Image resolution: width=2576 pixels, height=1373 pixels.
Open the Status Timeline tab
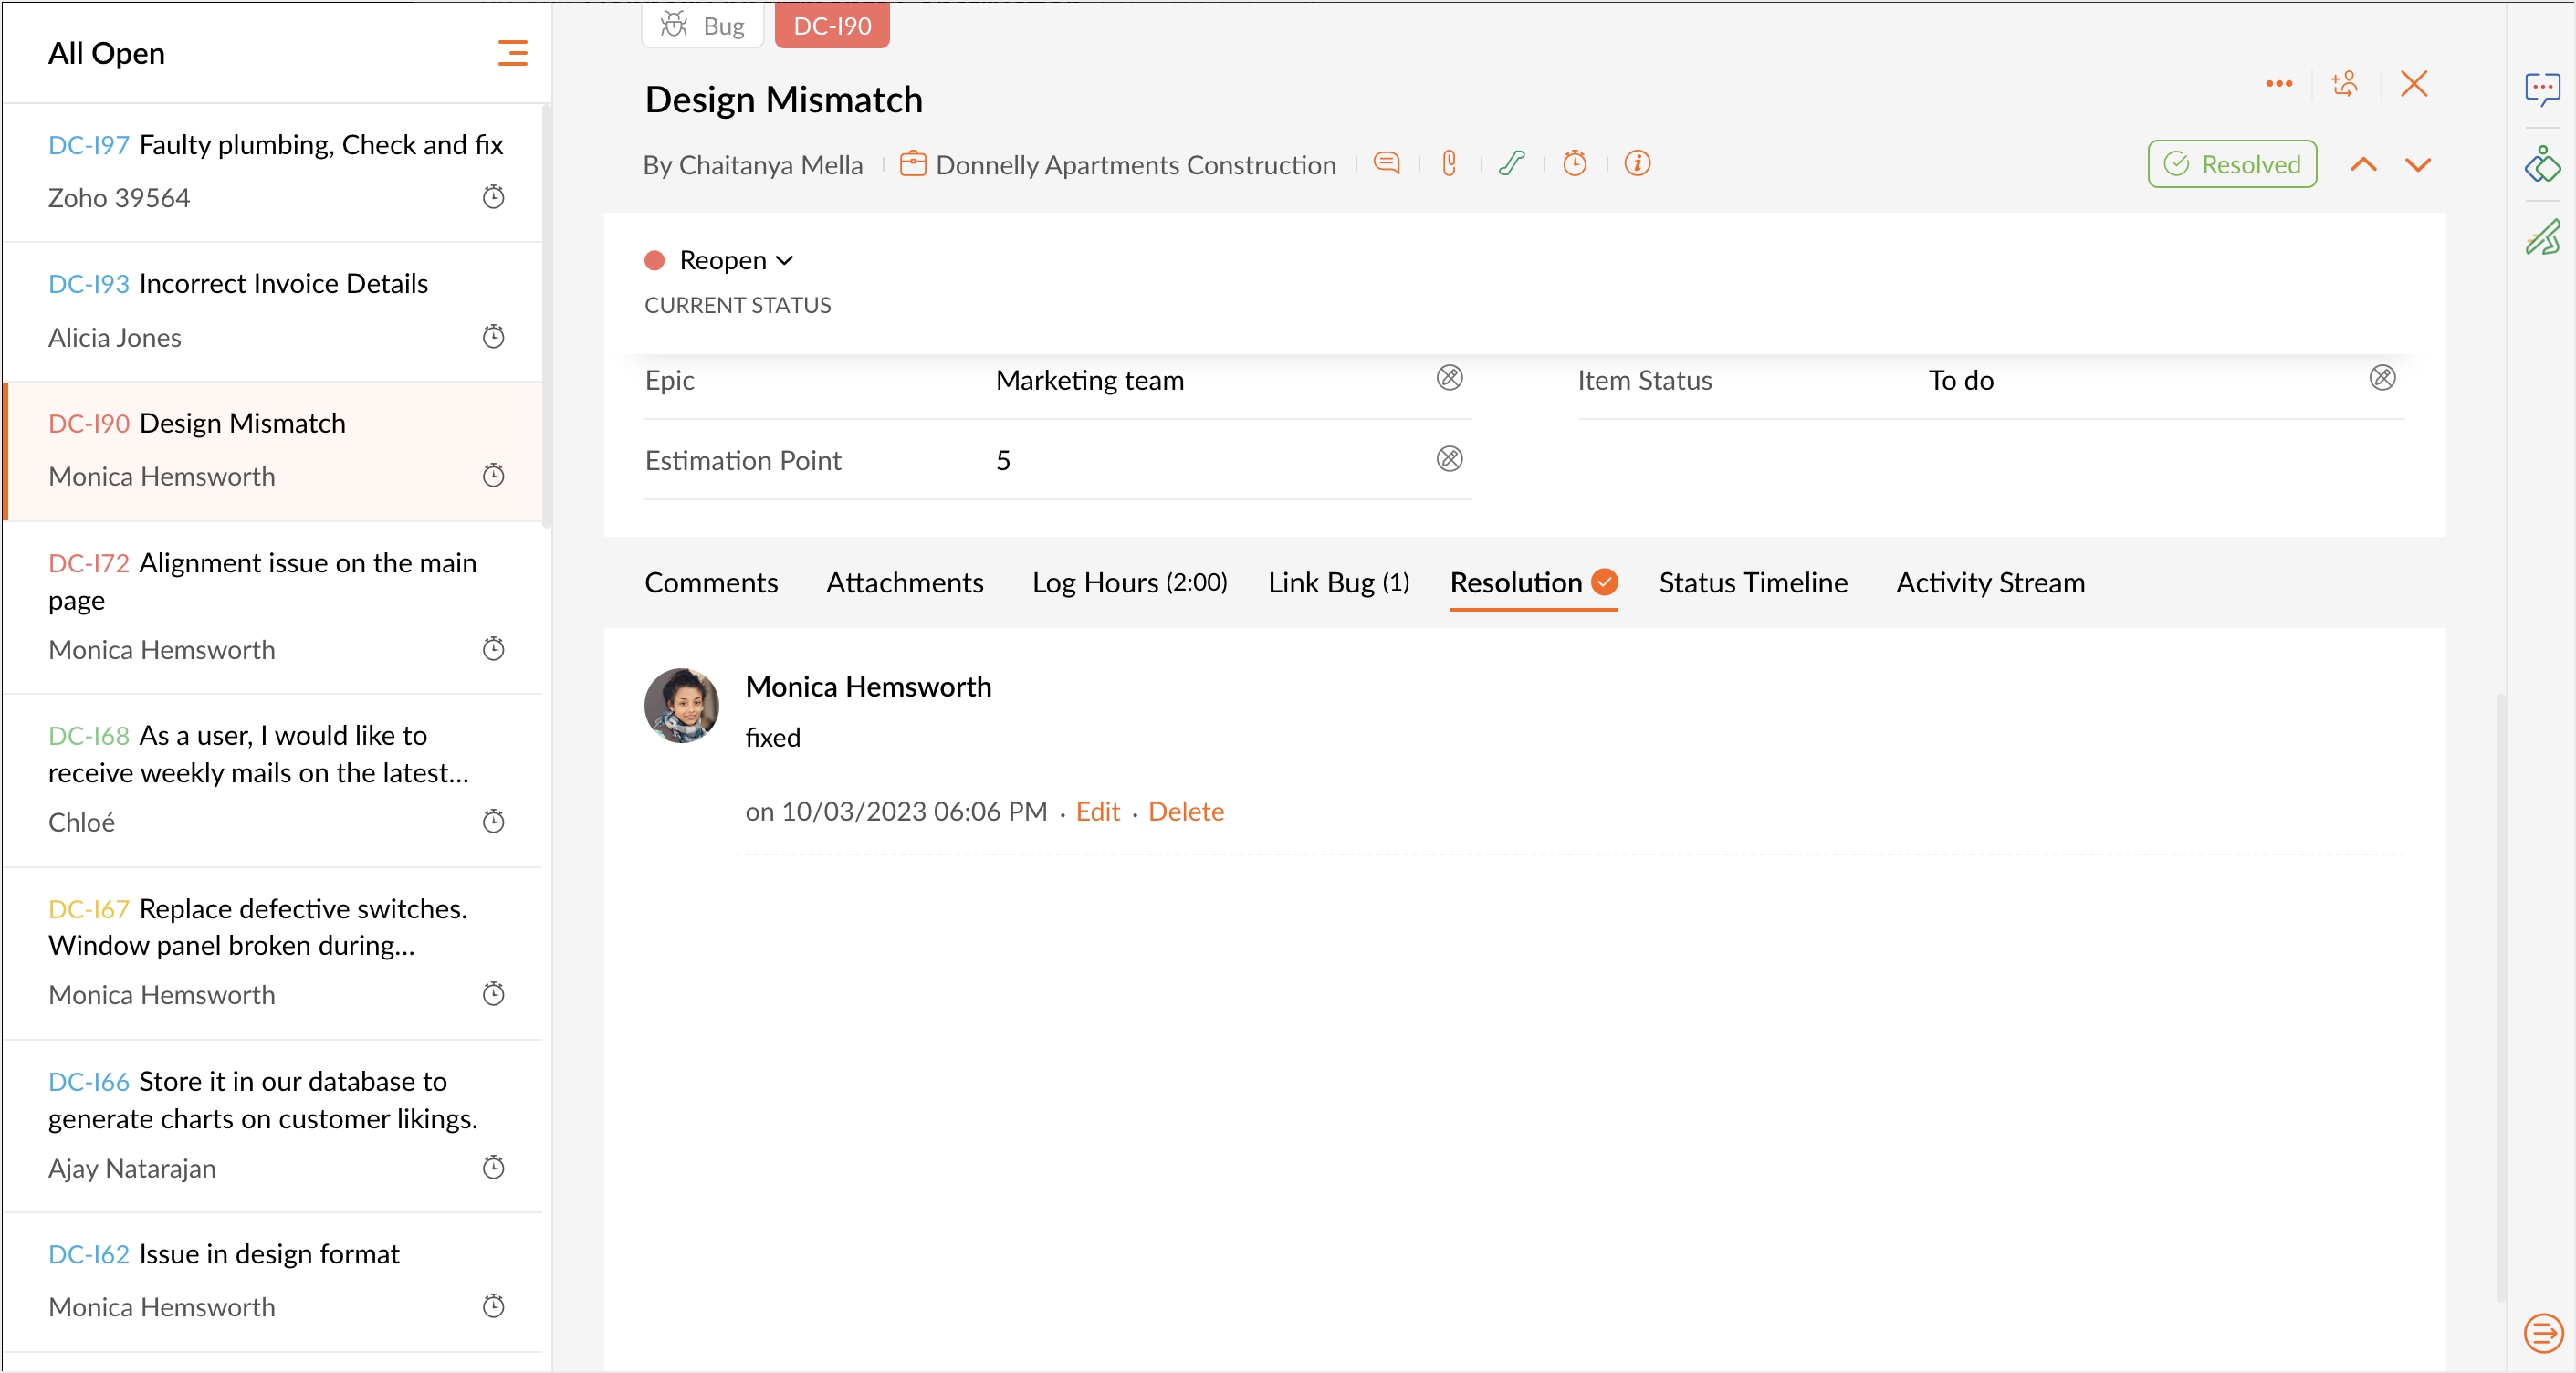pyautogui.click(x=1753, y=583)
